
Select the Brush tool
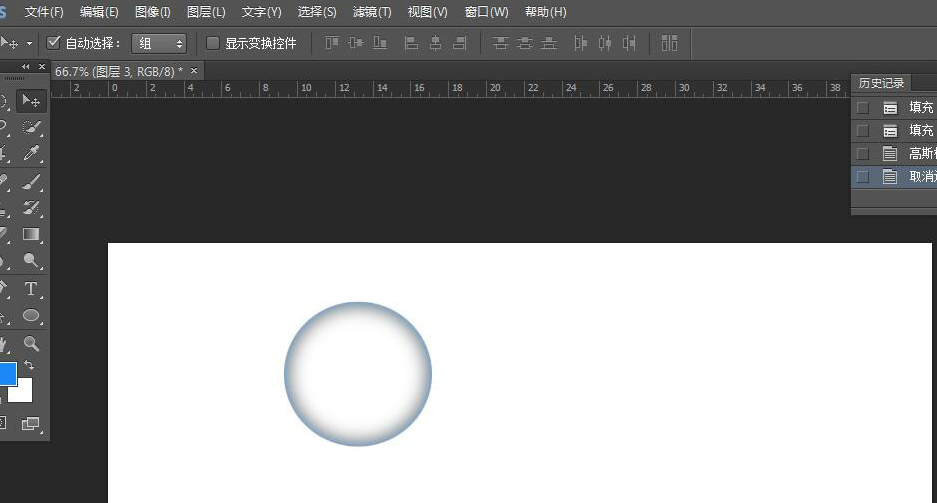coord(31,182)
